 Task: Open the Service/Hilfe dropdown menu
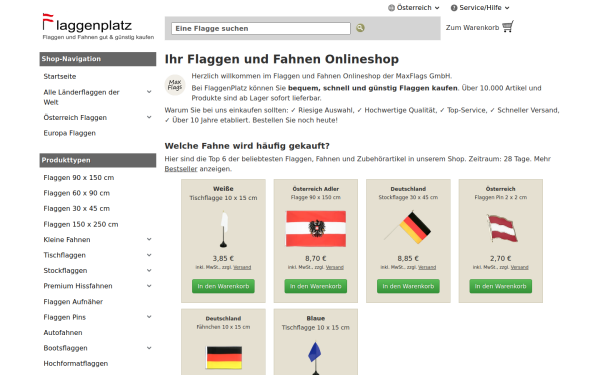tap(480, 8)
